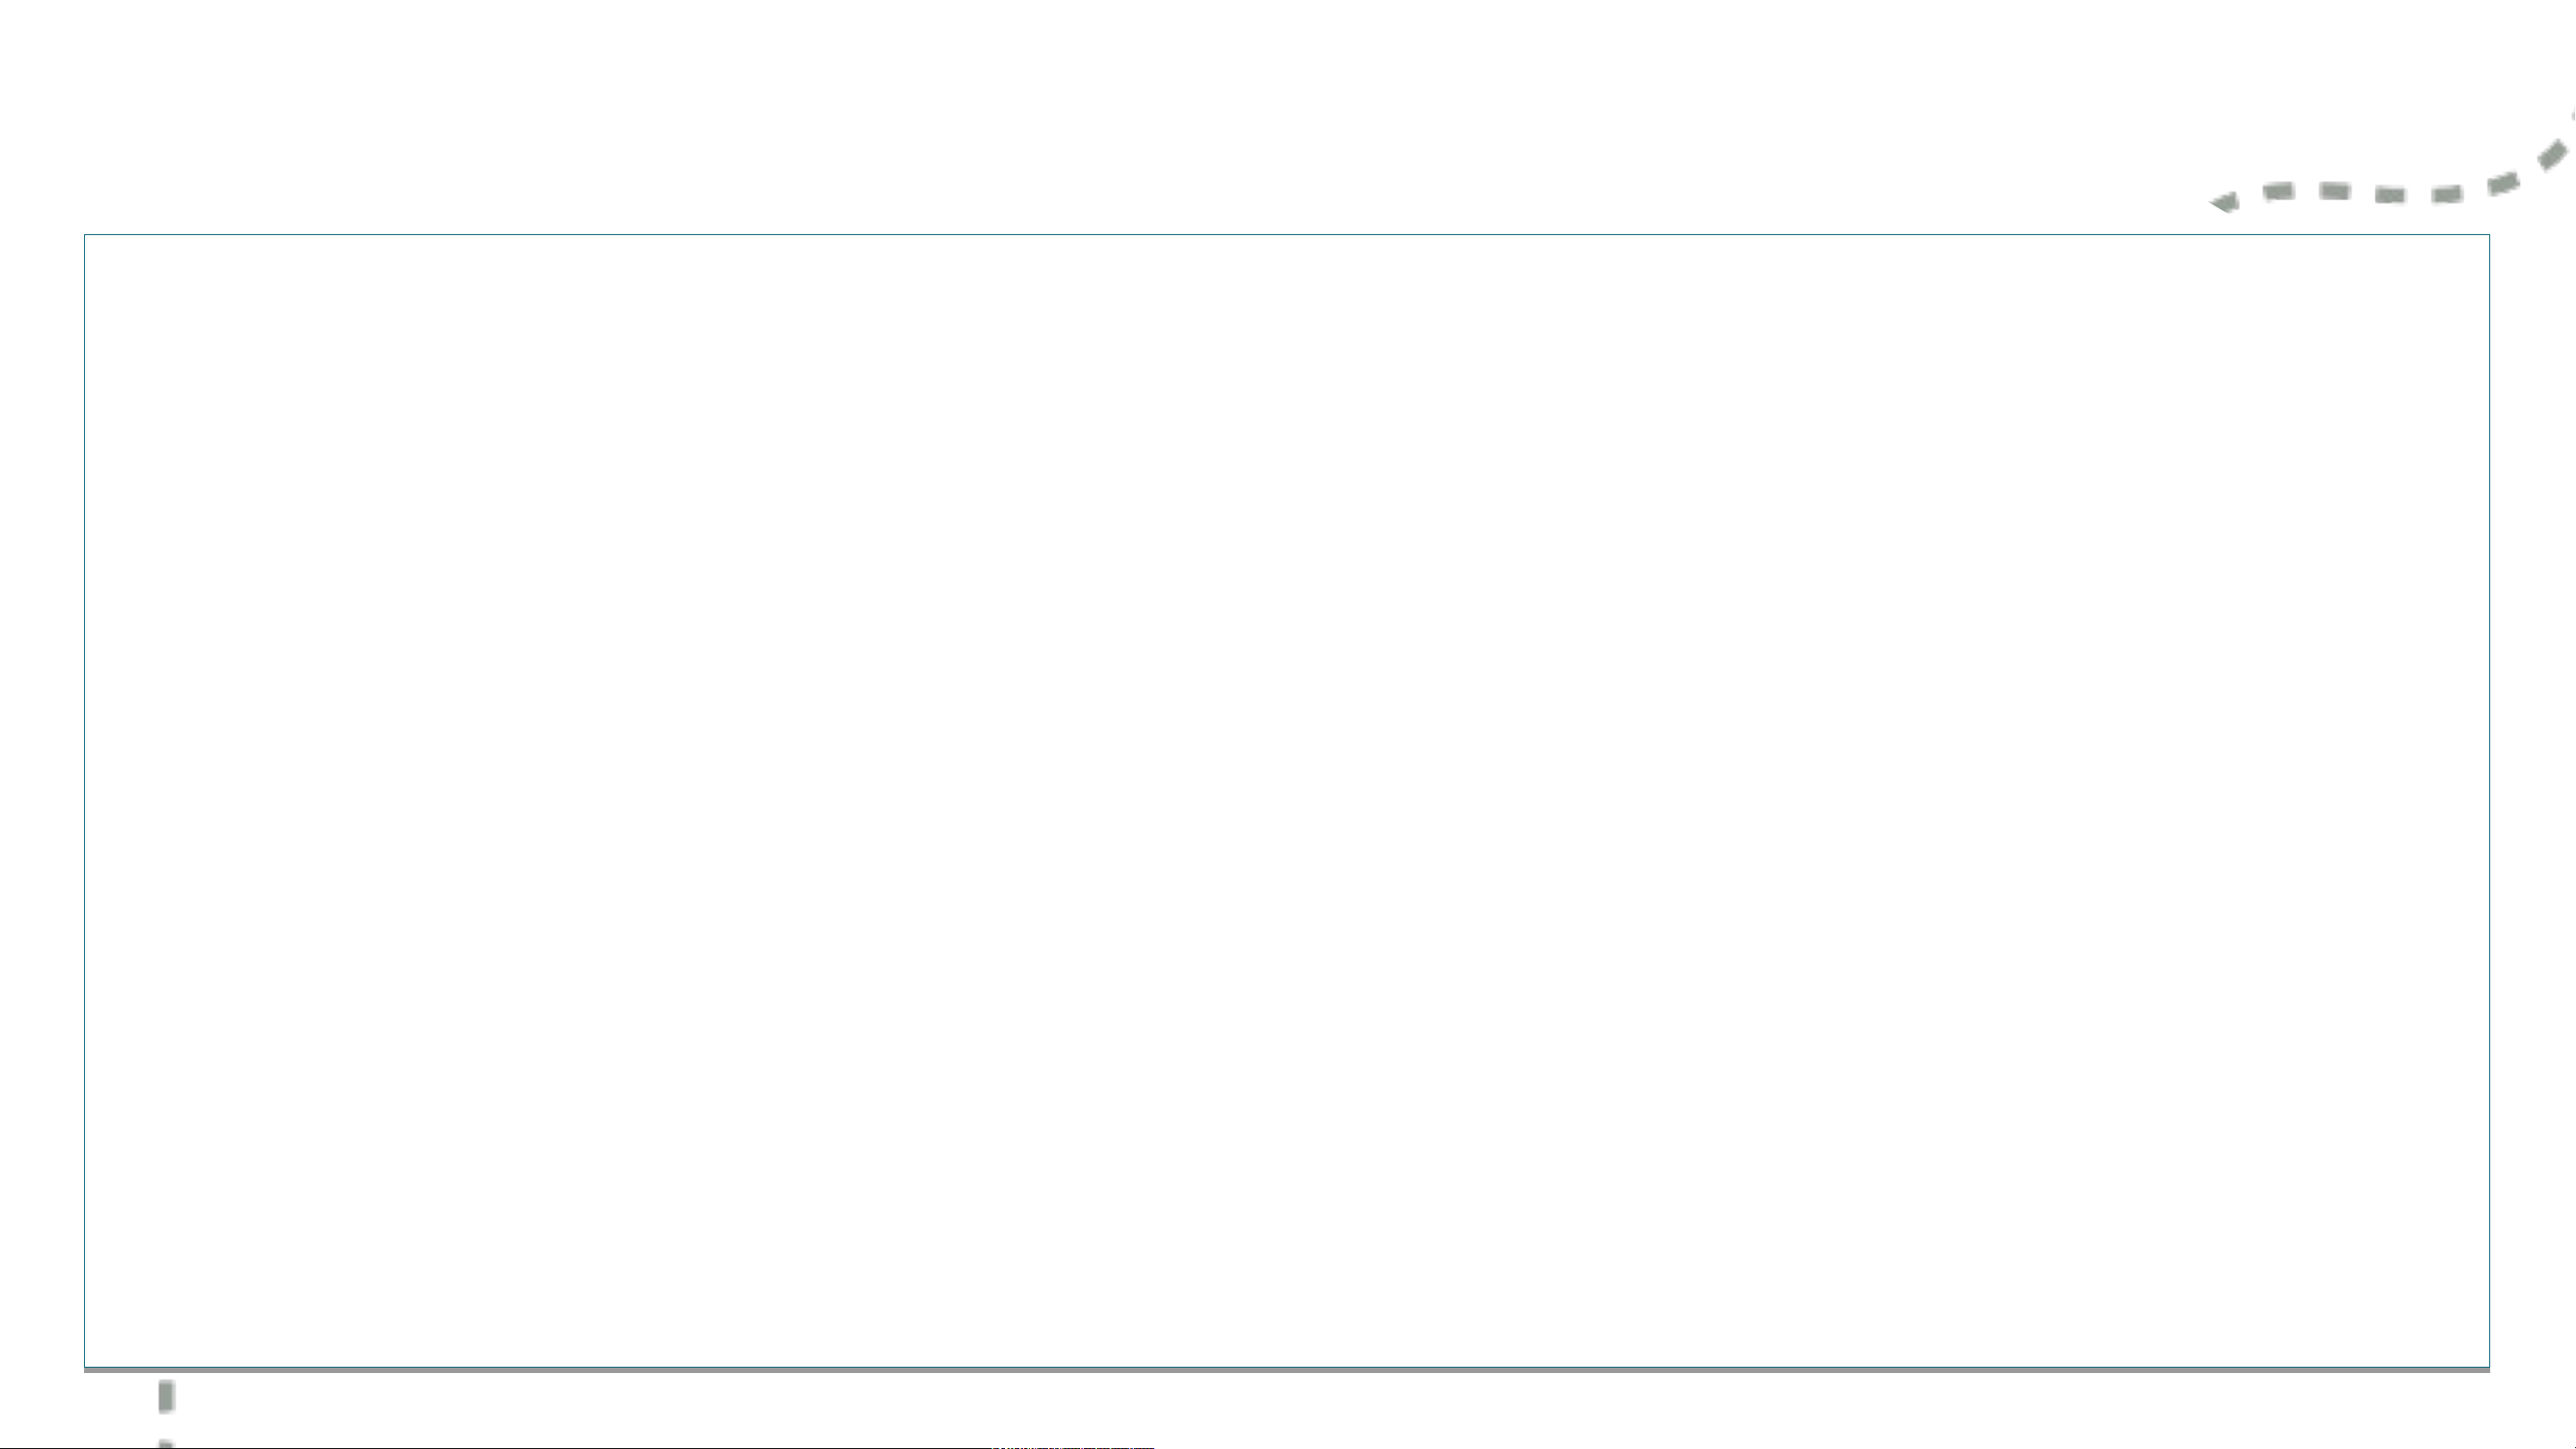Click the dashed curved gray arrow line
The width and height of the screenshot is (2576, 1449).
click(2391, 193)
